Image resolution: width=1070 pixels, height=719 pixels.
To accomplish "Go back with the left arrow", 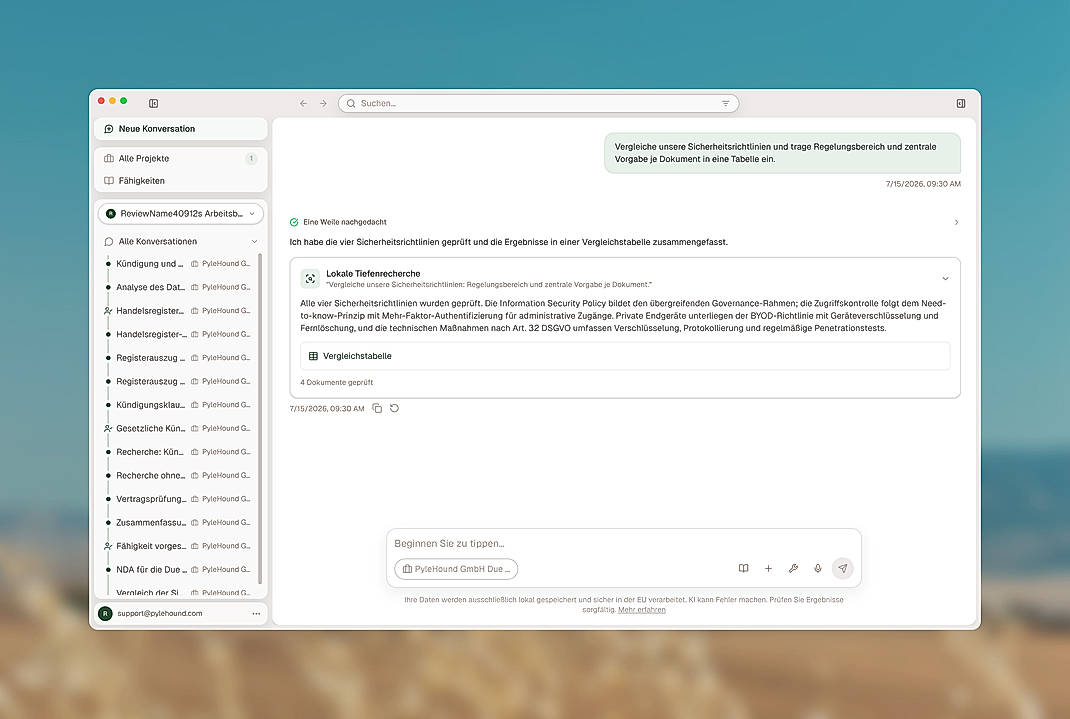I will point(303,104).
